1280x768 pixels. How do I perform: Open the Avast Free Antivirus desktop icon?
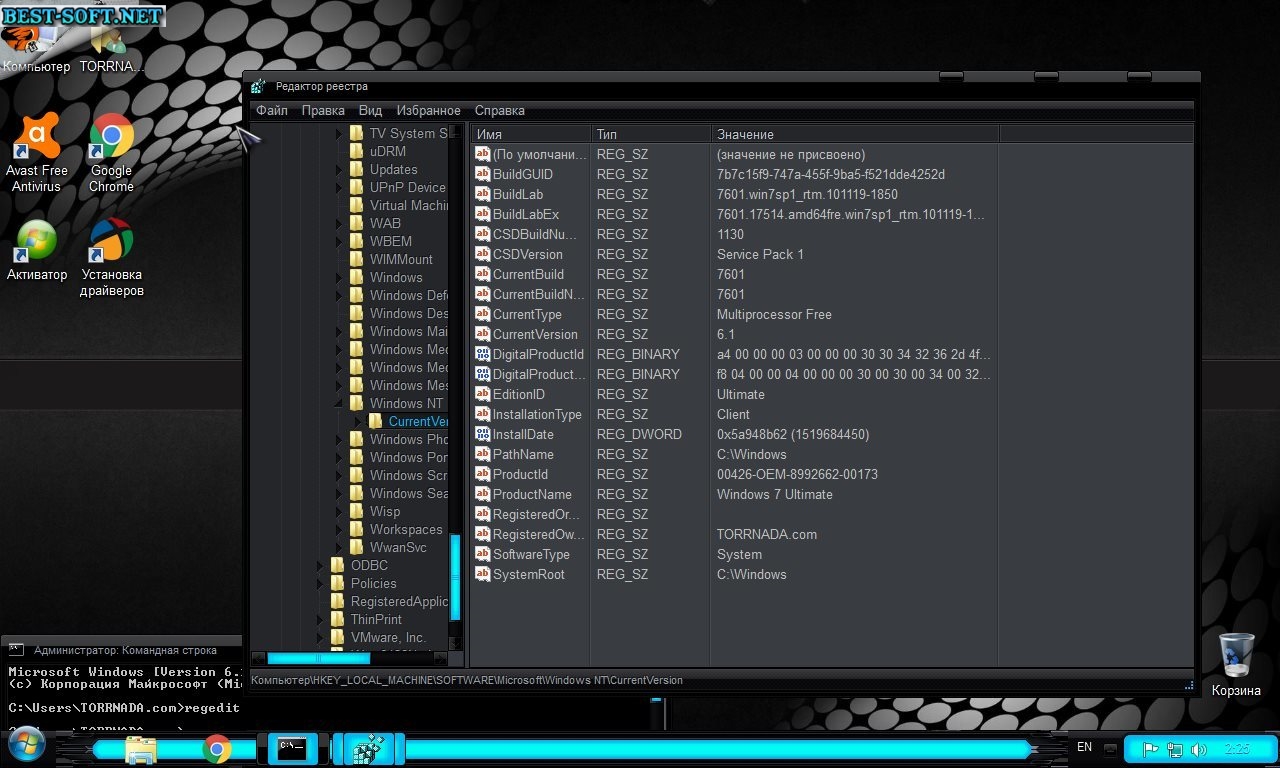(36, 152)
